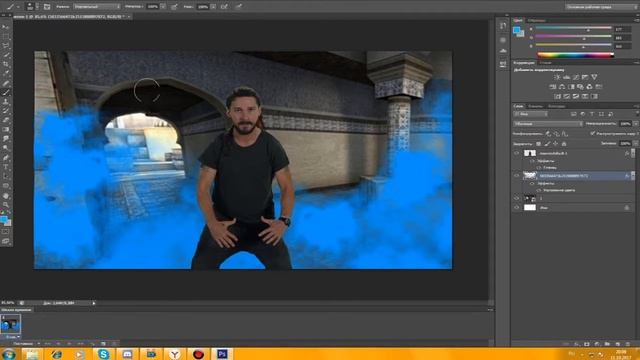Add a Curves adjustment
The width and height of the screenshot is (640, 360).
coord(576,77)
